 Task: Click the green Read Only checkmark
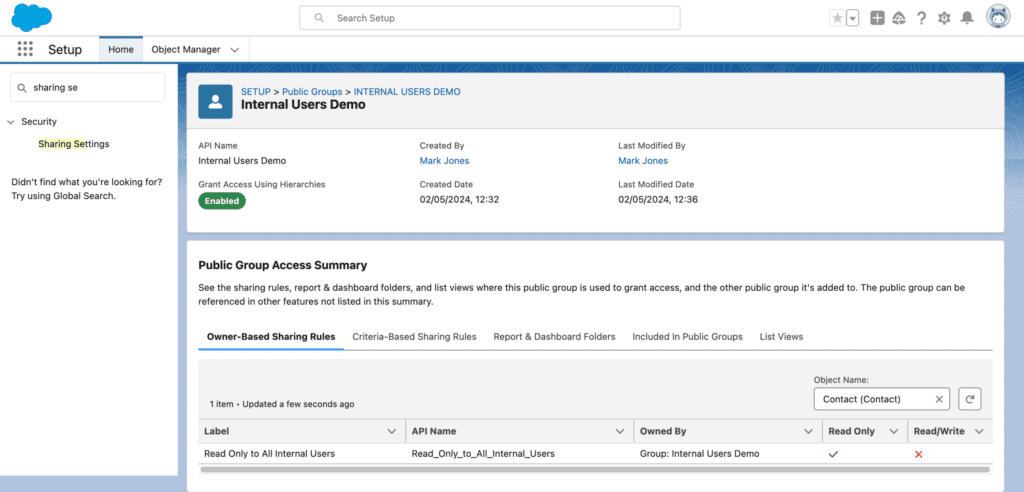pyautogui.click(x=833, y=453)
